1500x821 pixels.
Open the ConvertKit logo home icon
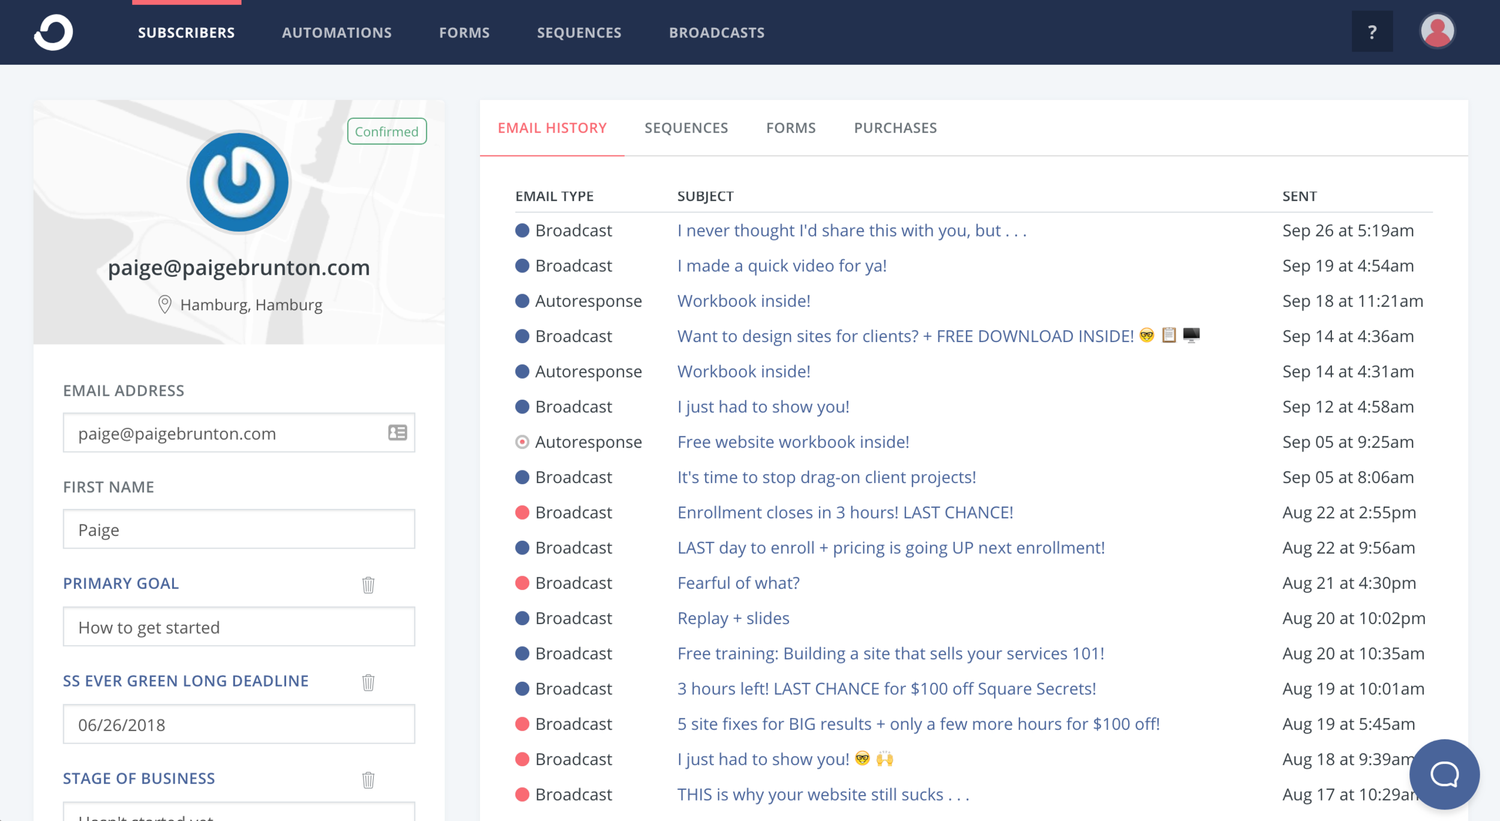click(52, 31)
